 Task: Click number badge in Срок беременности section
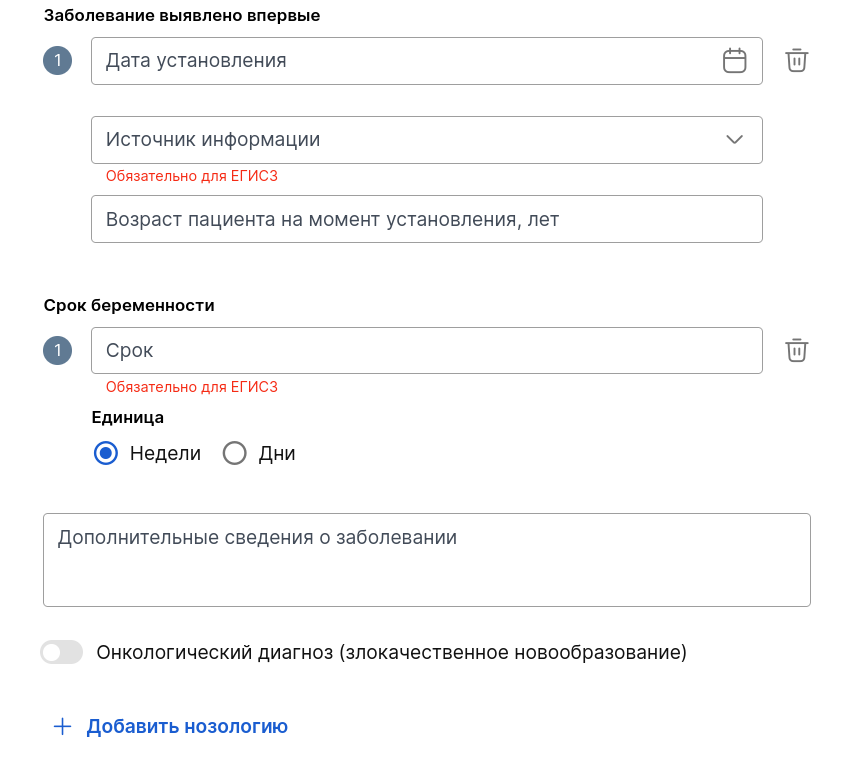coord(58,350)
